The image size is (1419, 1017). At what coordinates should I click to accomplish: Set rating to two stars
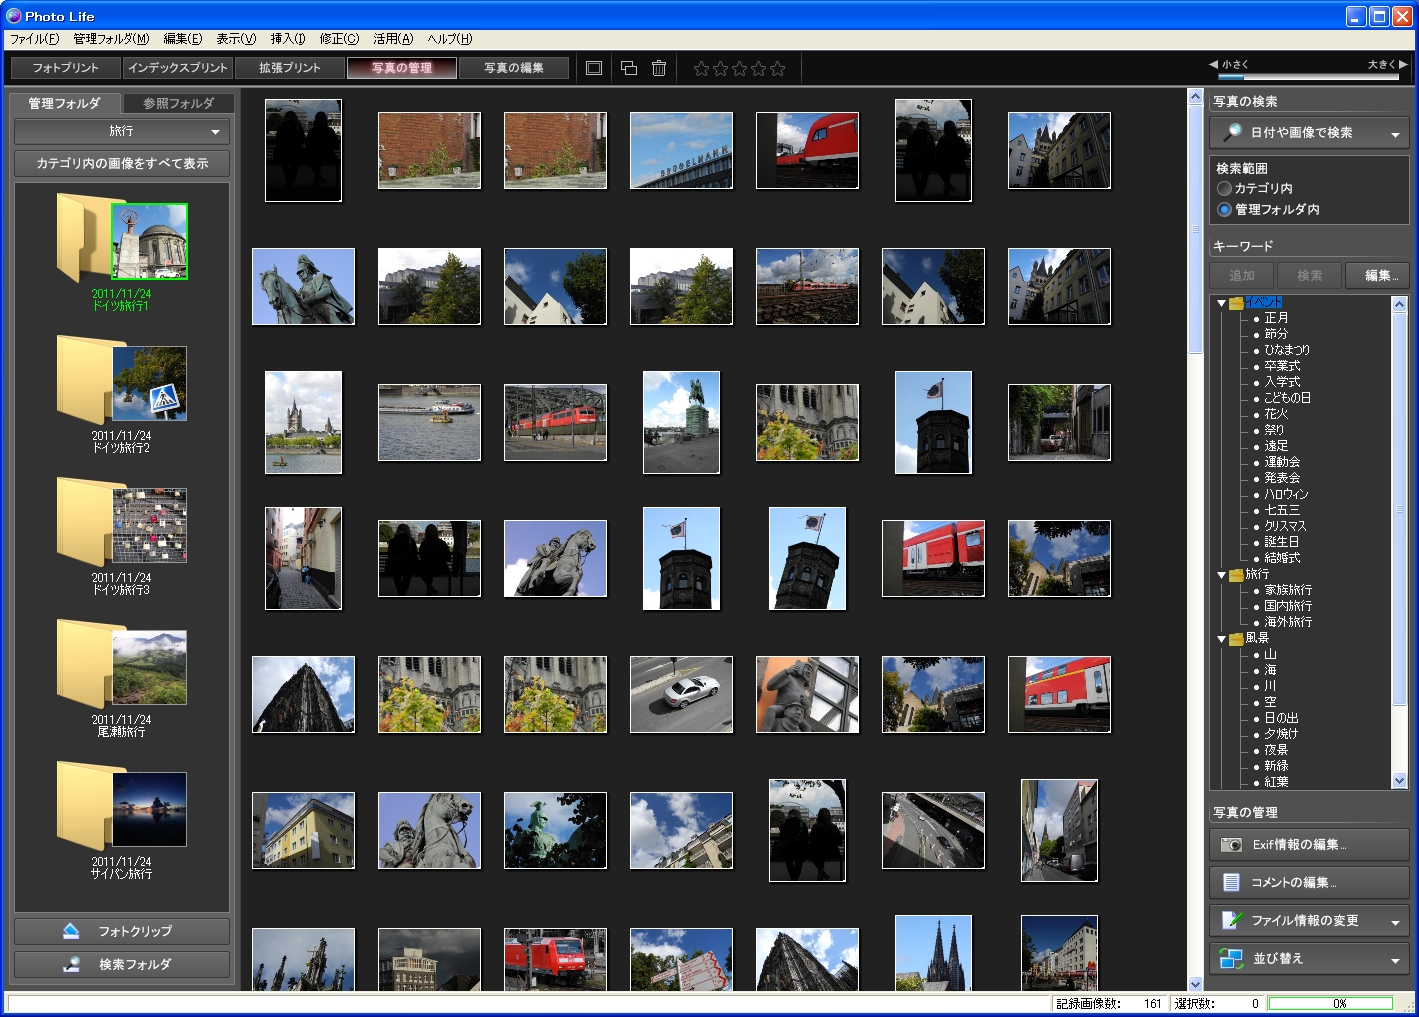tap(720, 69)
